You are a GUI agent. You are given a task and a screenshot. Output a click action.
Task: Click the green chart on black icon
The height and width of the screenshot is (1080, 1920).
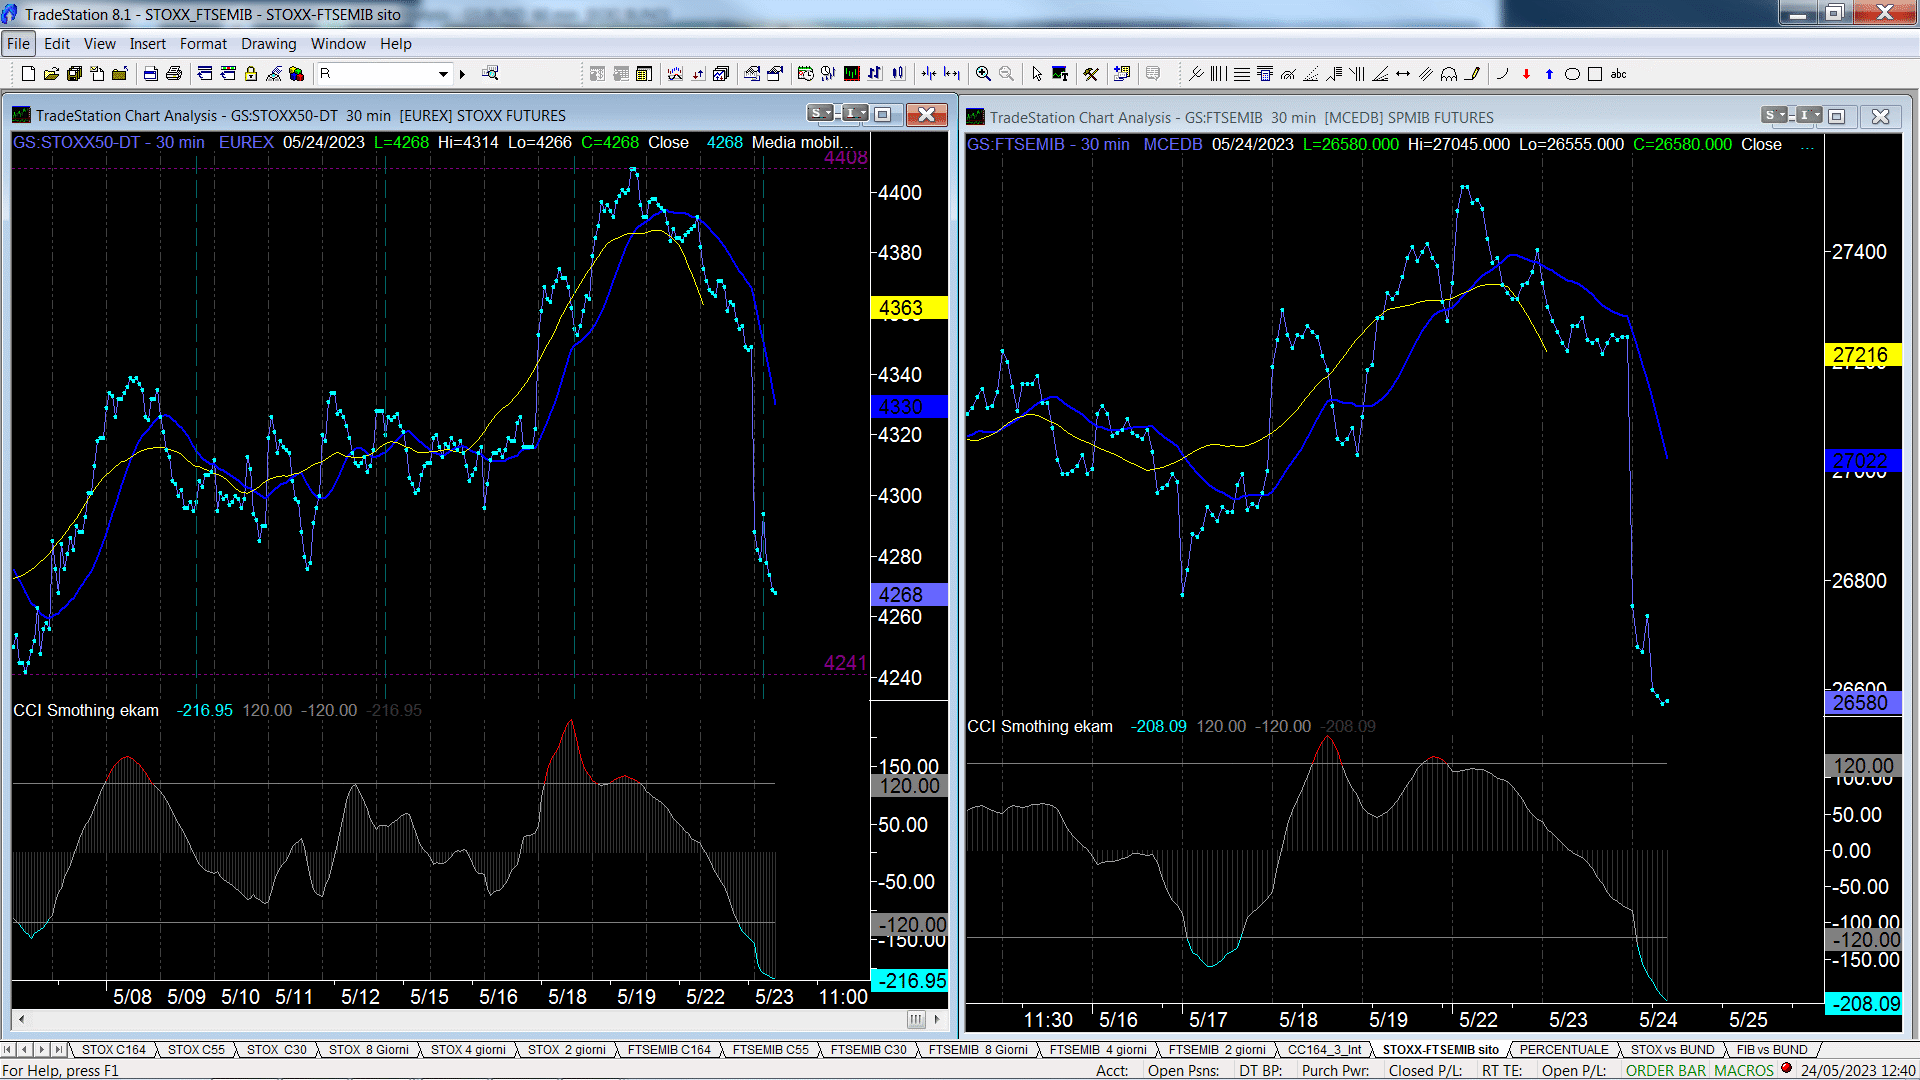click(x=851, y=73)
